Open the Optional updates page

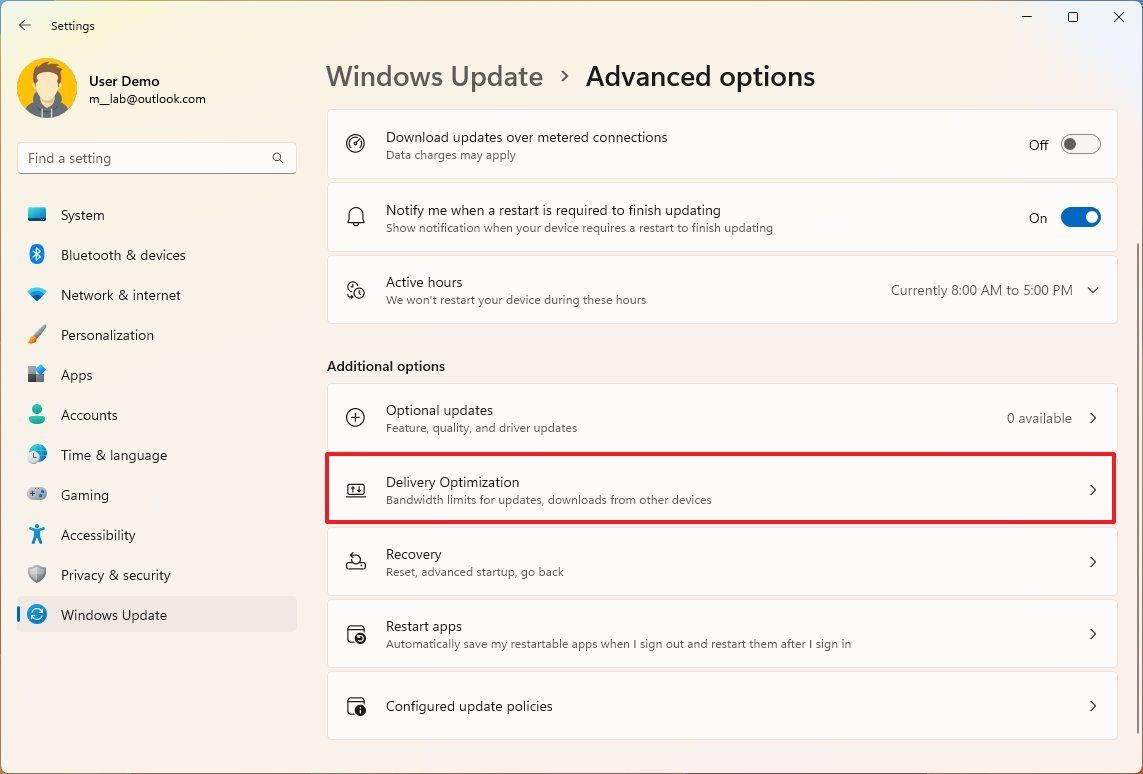tap(720, 417)
